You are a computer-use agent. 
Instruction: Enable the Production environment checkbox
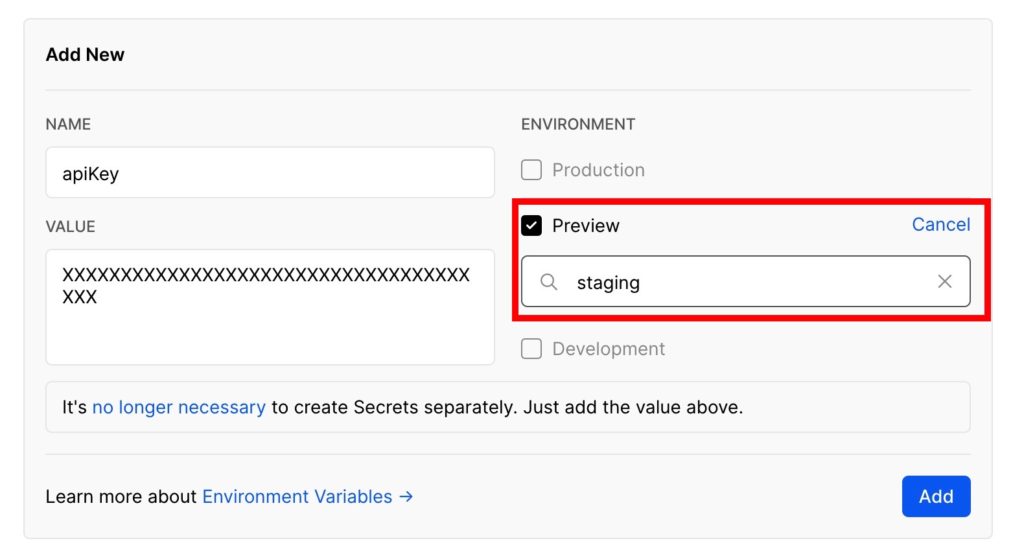(x=532, y=170)
